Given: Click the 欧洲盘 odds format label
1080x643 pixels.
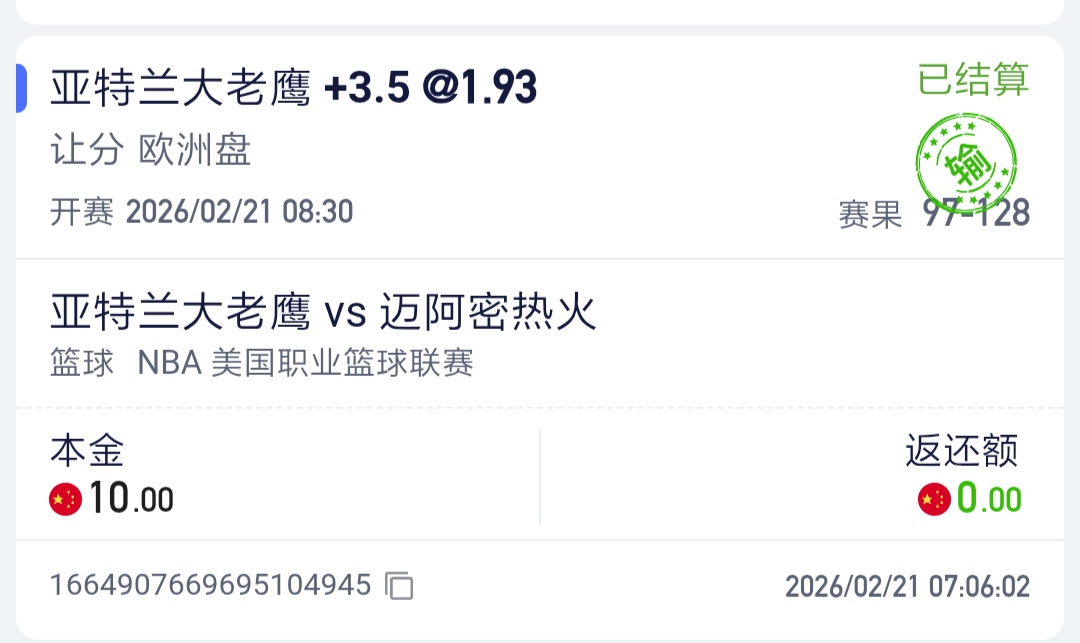Looking at the screenshot, I should (194, 150).
